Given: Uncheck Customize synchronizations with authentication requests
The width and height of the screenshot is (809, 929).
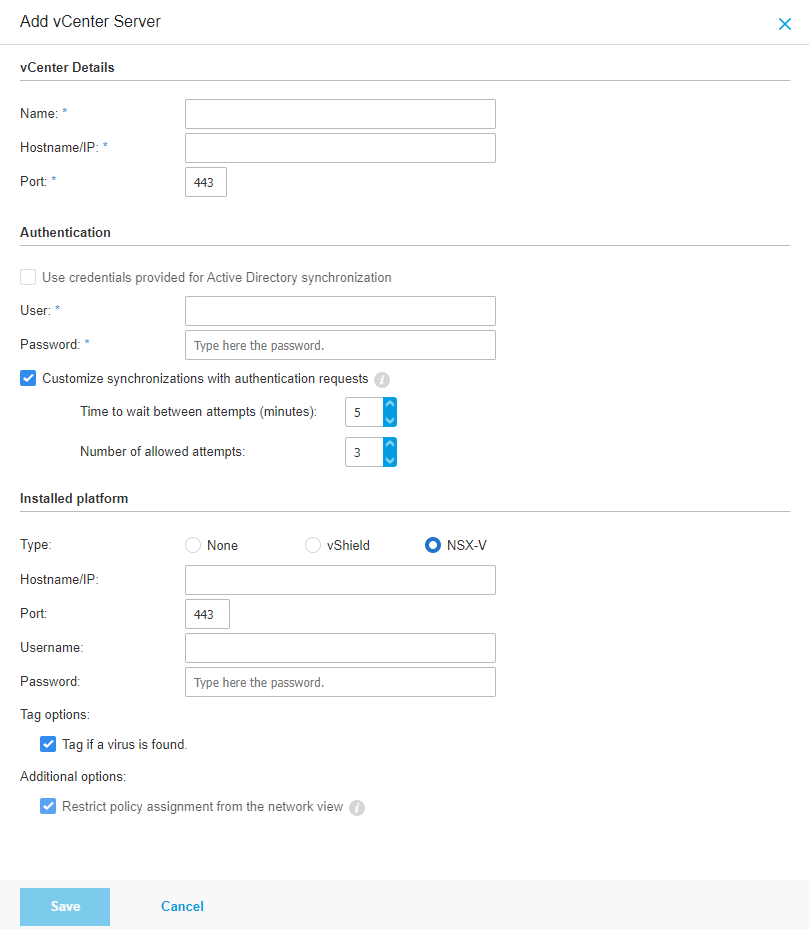Looking at the screenshot, I should (28, 379).
